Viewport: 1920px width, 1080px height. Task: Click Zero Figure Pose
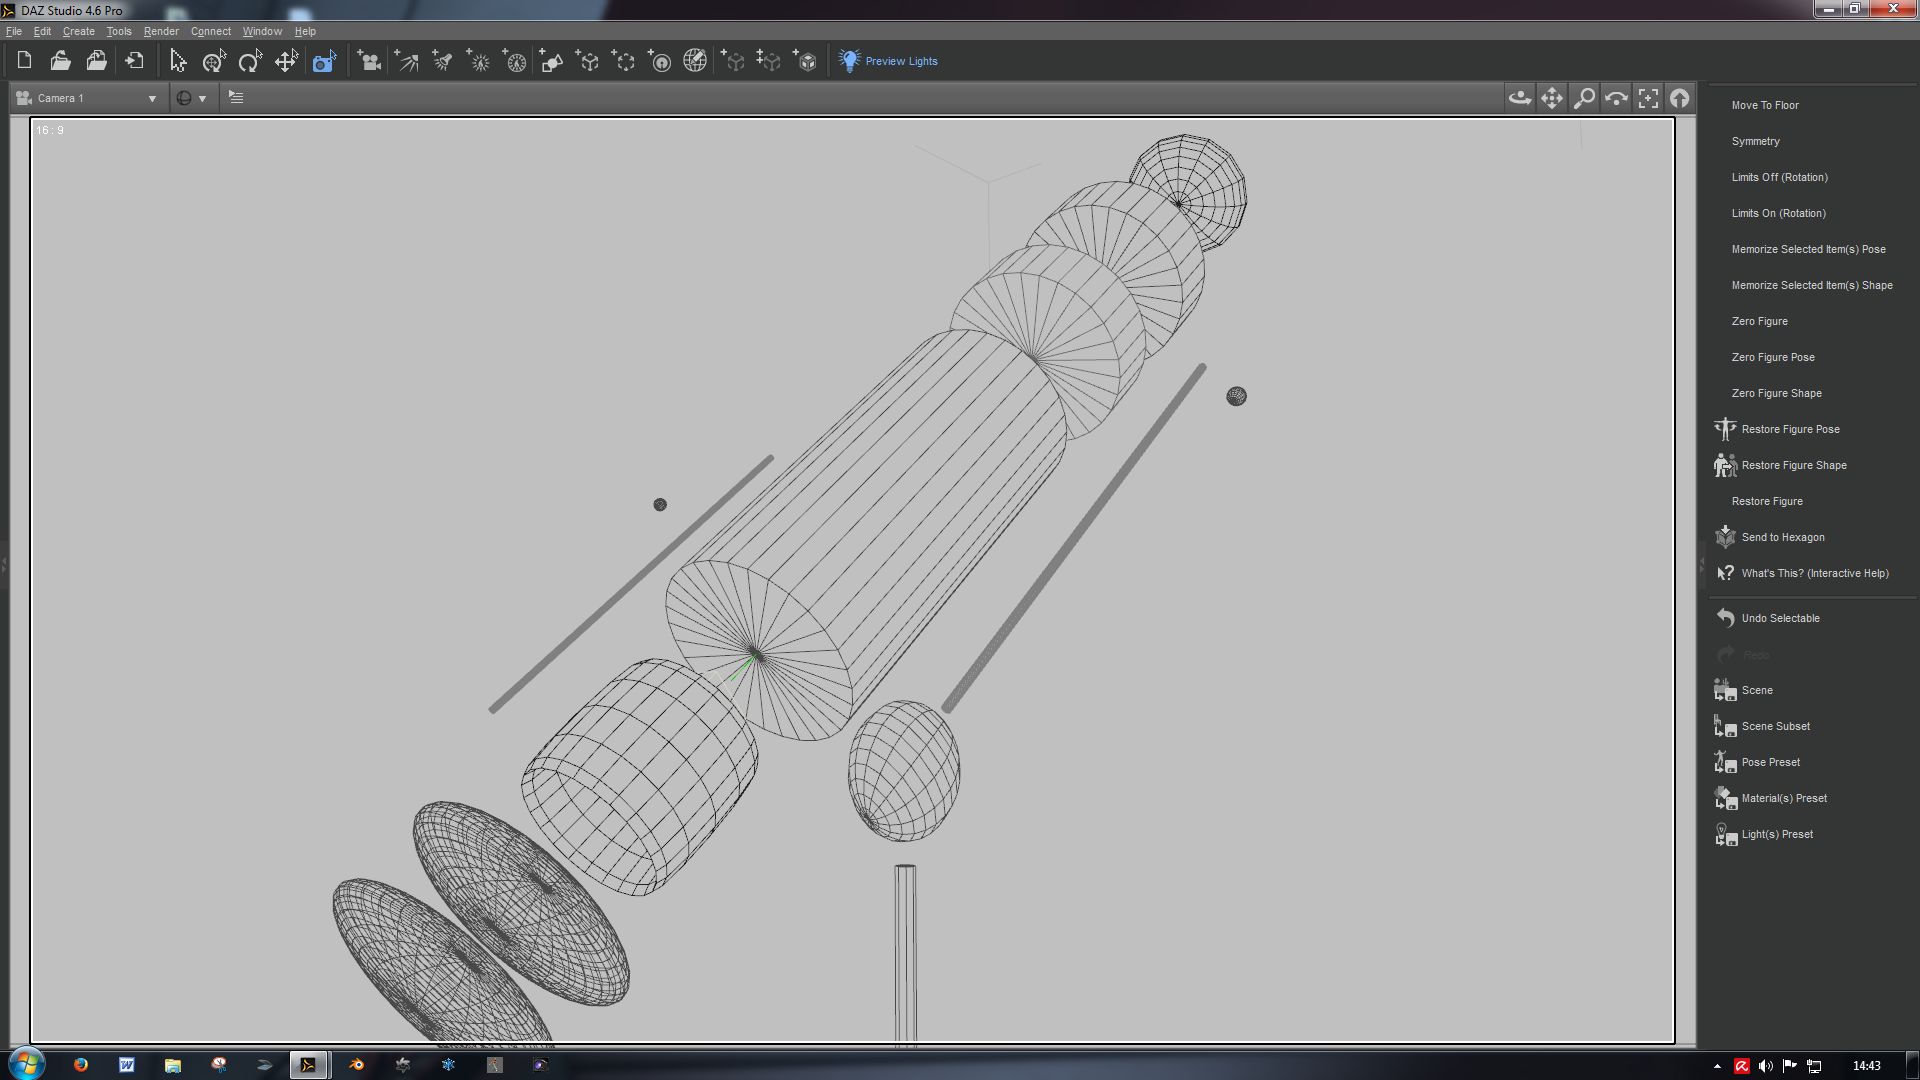(x=1772, y=357)
